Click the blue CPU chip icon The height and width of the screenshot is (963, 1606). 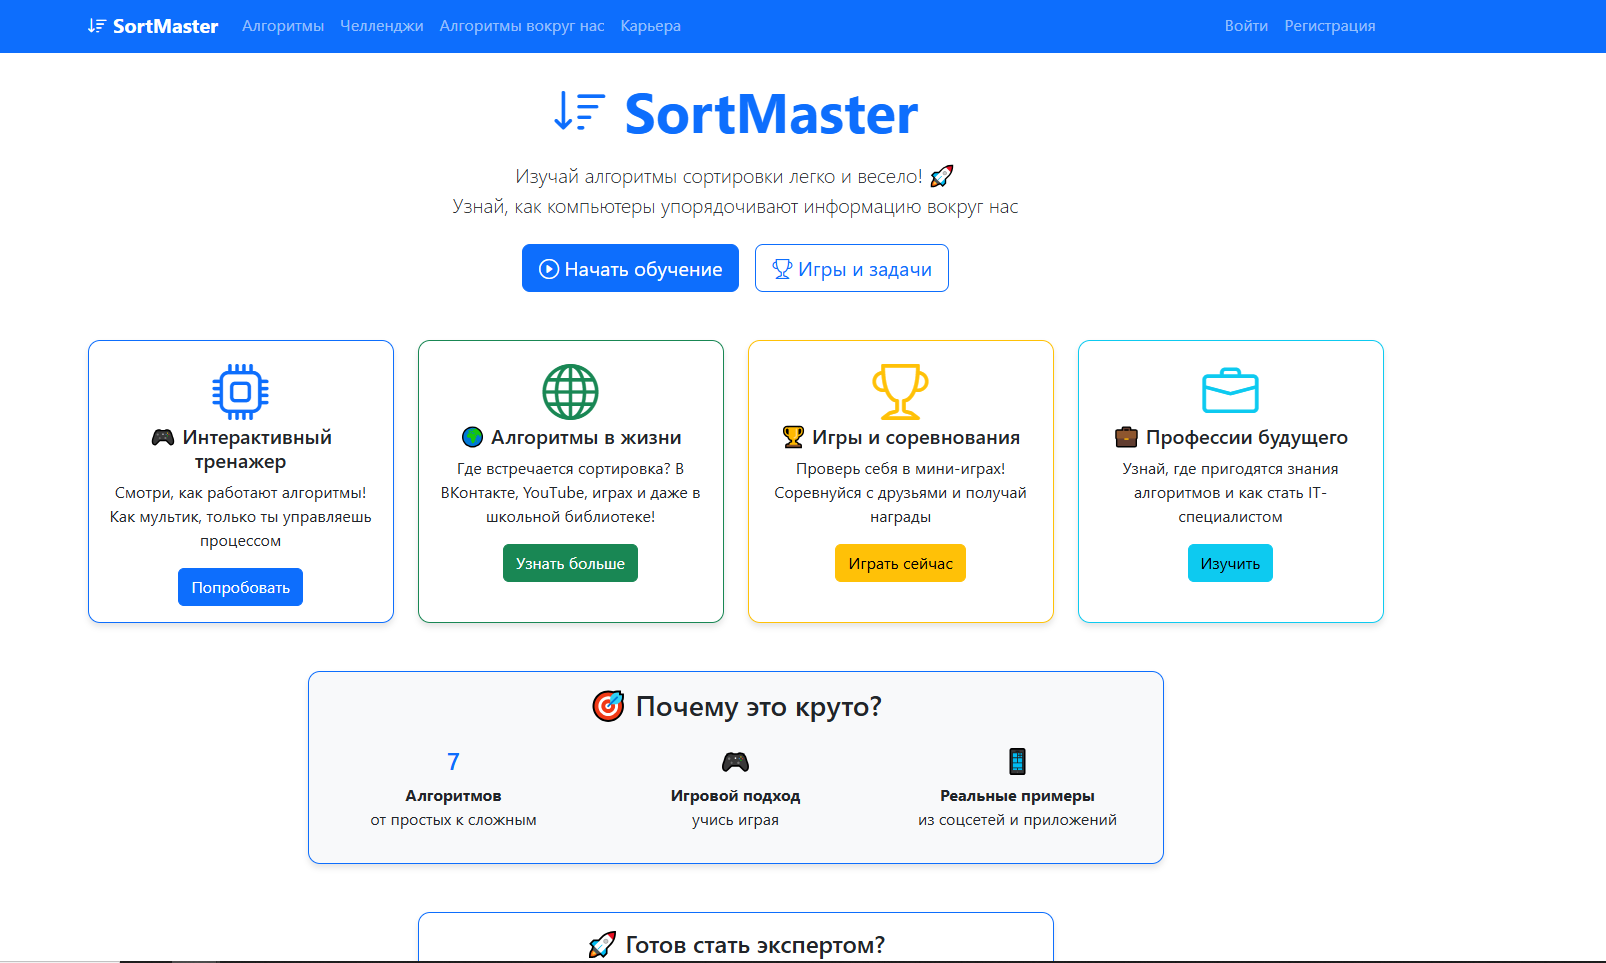point(241,392)
